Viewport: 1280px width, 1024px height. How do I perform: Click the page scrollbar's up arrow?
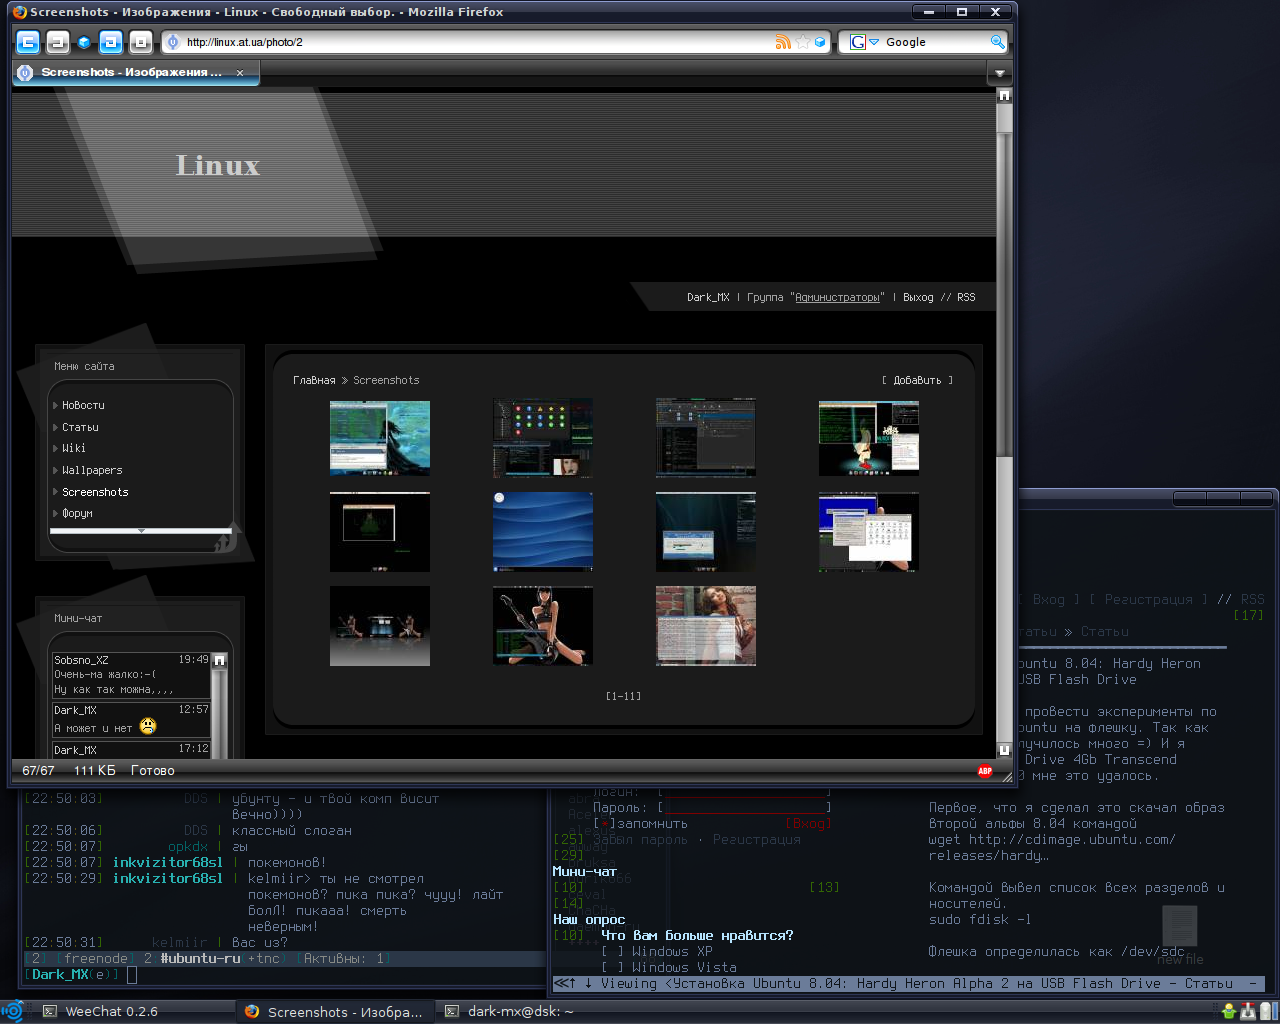pyautogui.click(x=1005, y=95)
